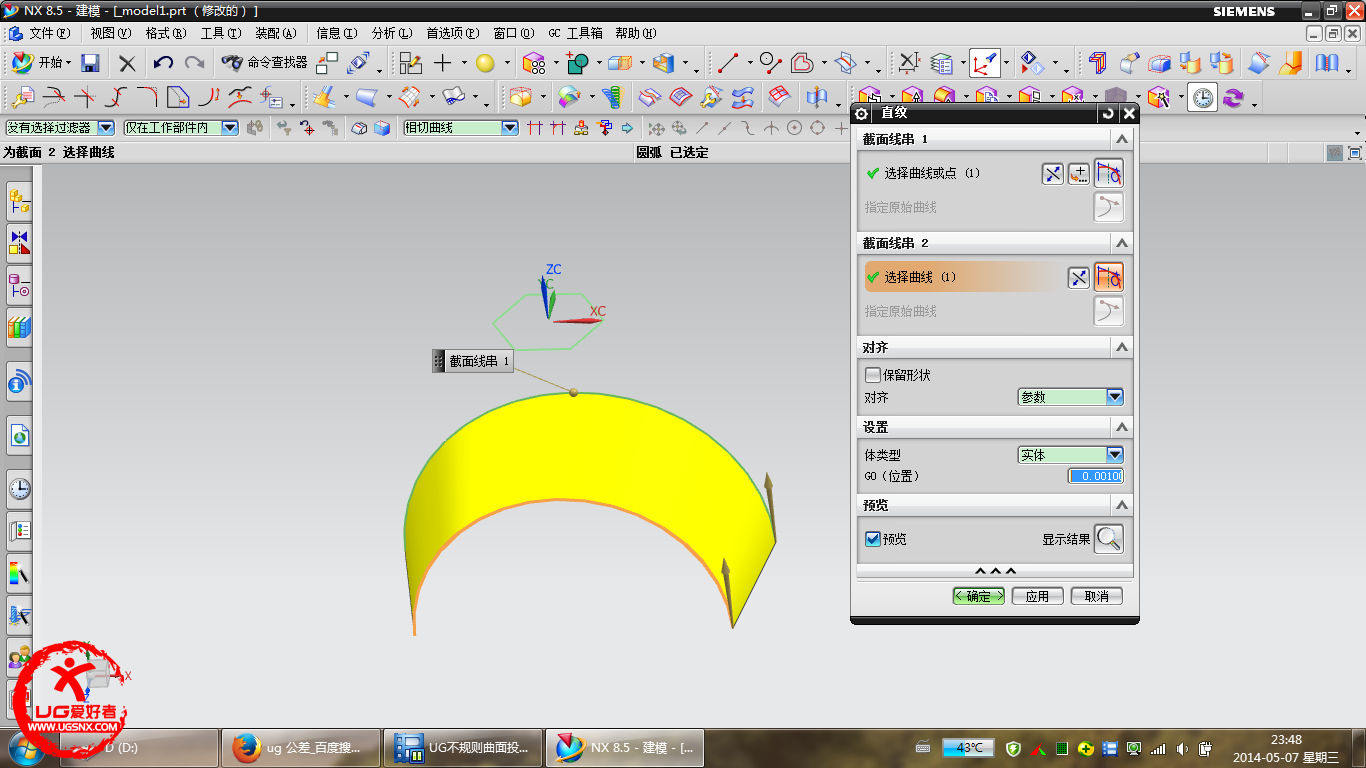Open the assembly navigator sidebar icon
Screen dimensions: 1366x768
click(19, 202)
